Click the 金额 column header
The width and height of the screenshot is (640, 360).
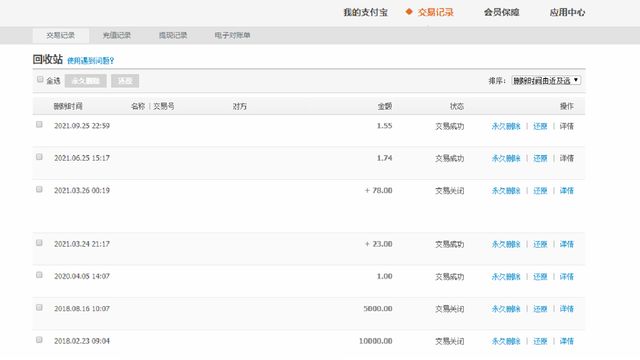(x=384, y=107)
